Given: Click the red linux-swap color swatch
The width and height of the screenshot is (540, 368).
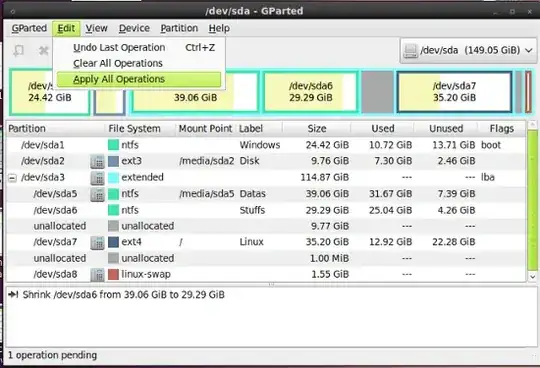Looking at the screenshot, I should pos(113,274).
